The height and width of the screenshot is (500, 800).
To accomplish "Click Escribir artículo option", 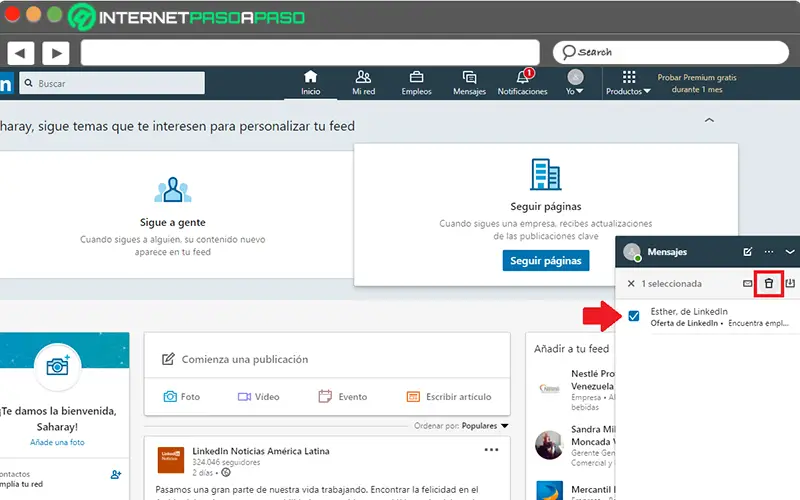I will click(x=449, y=396).
